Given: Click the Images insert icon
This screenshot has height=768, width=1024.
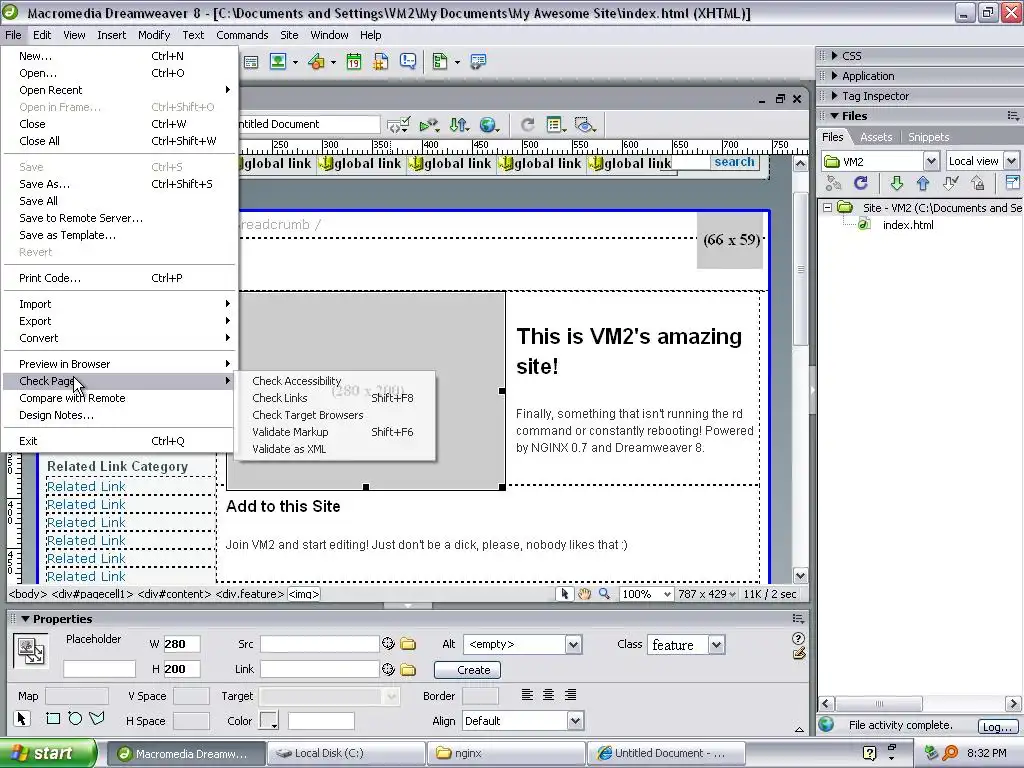Looking at the screenshot, I should (278, 62).
